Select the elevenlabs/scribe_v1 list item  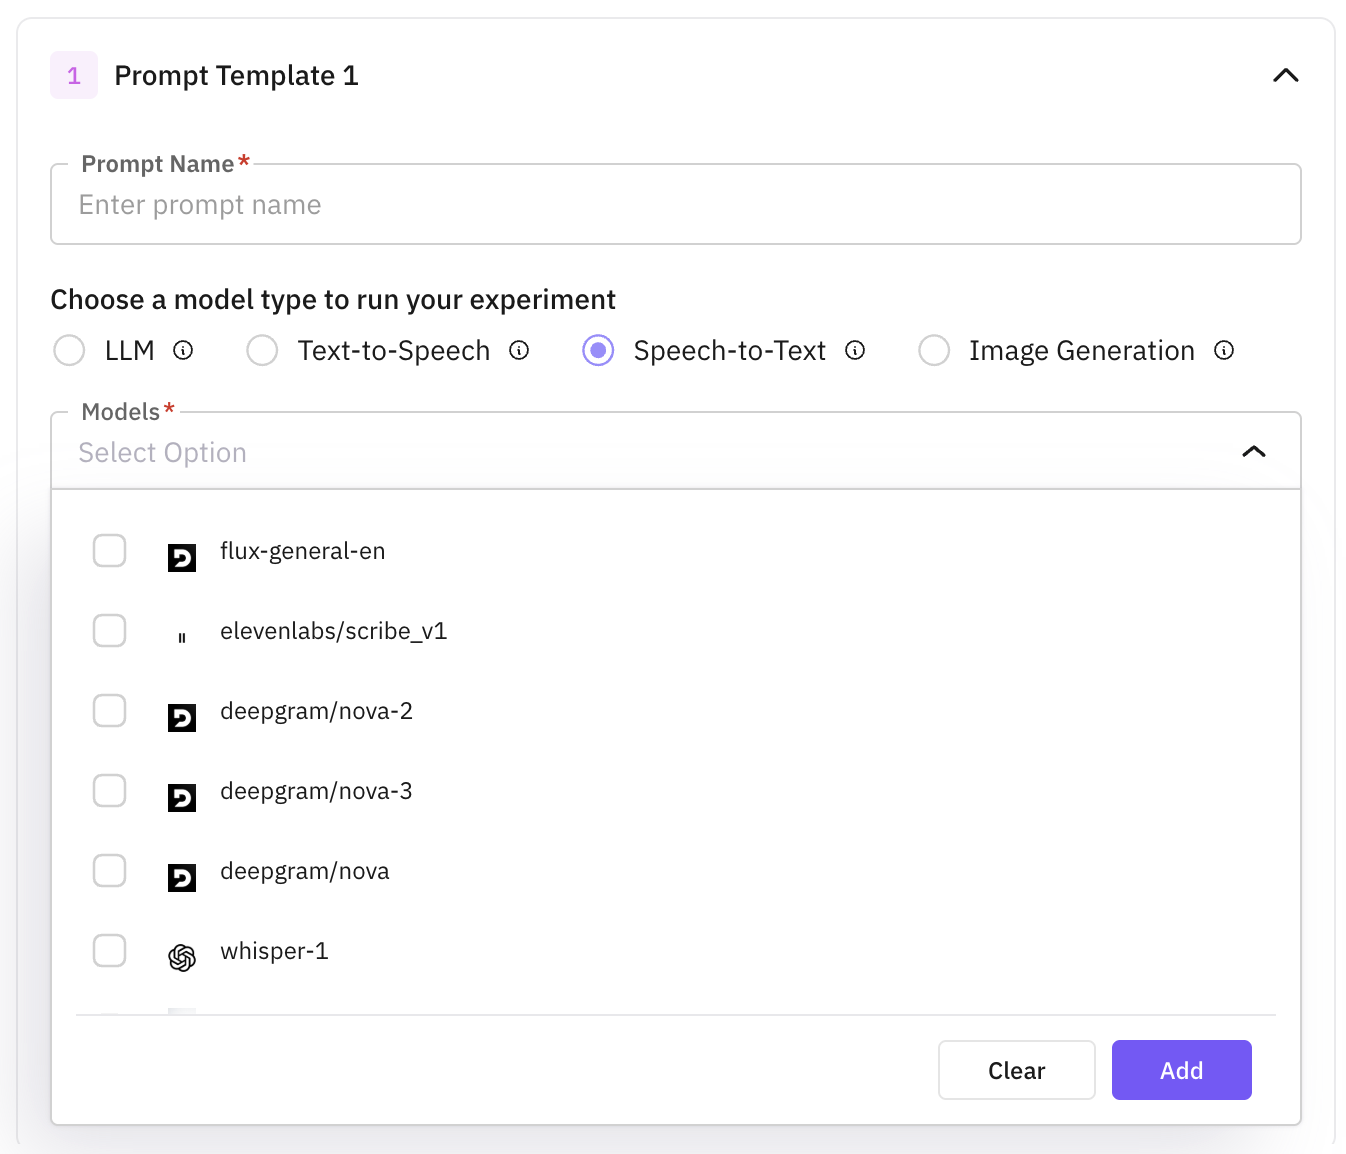[333, 631]
